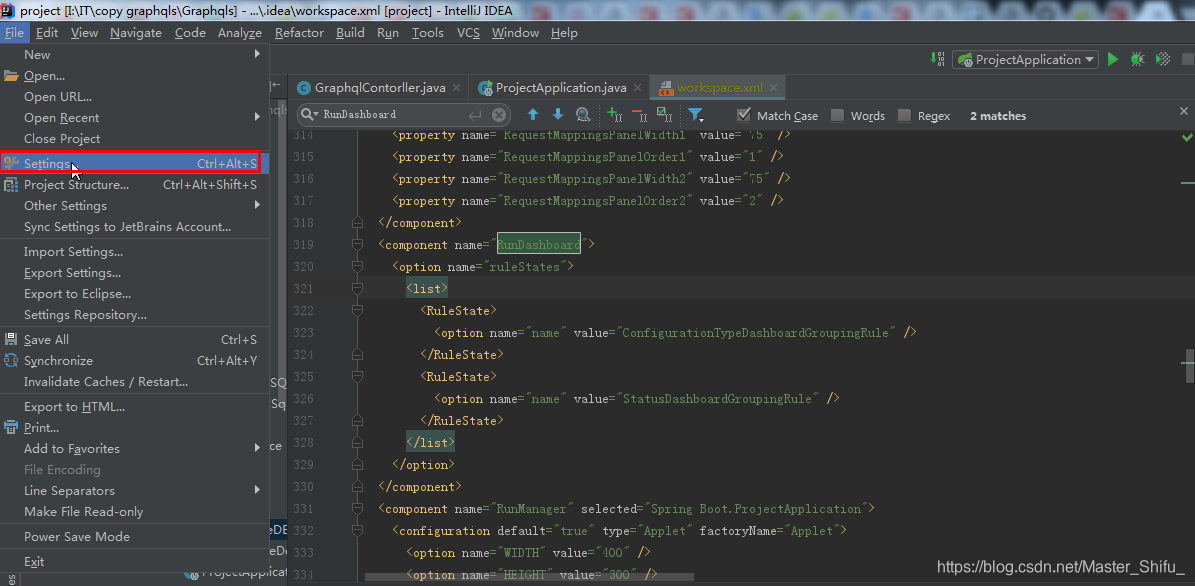Switch to GraphqlContorller.java tab
The image size is (1195, 586).
(x=380, y=88)
